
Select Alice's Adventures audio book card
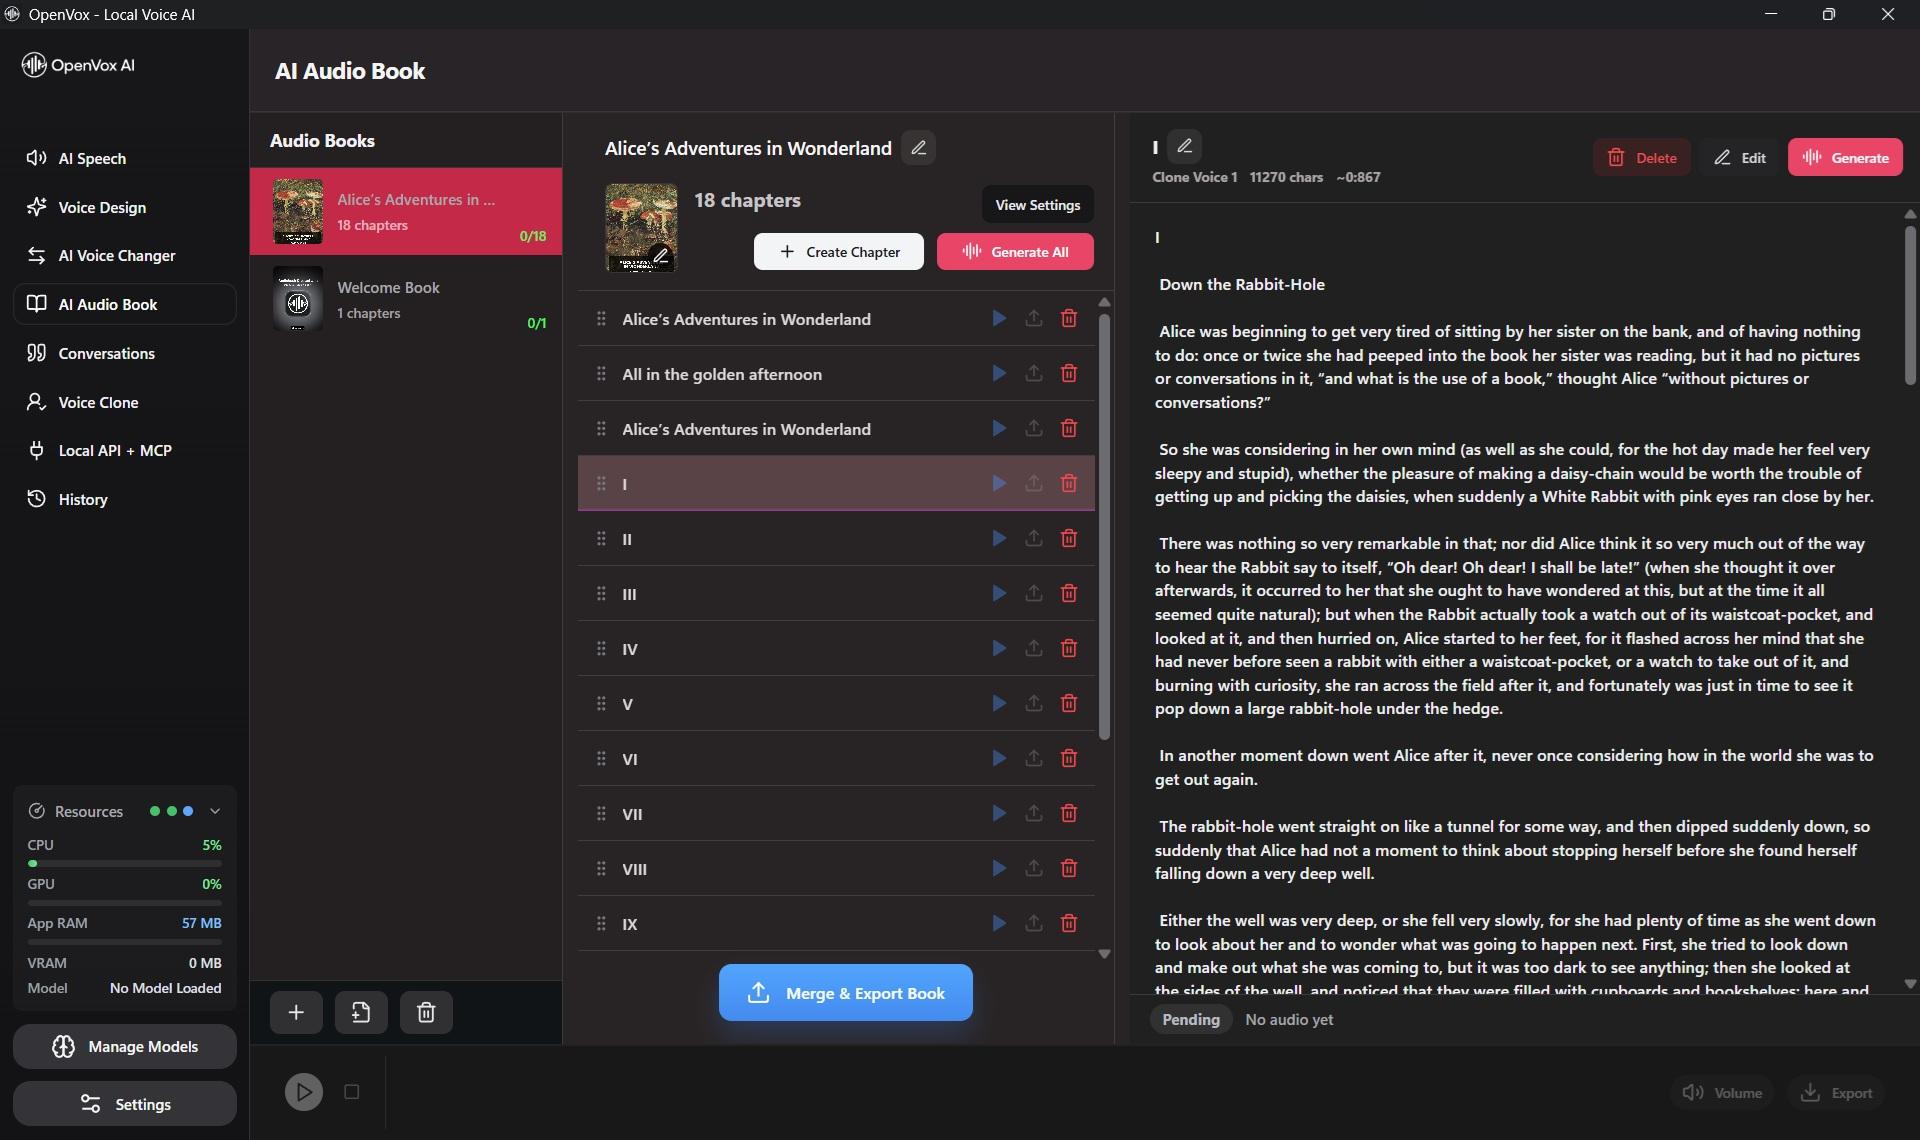pyautogui.click(x=406, y=211)
